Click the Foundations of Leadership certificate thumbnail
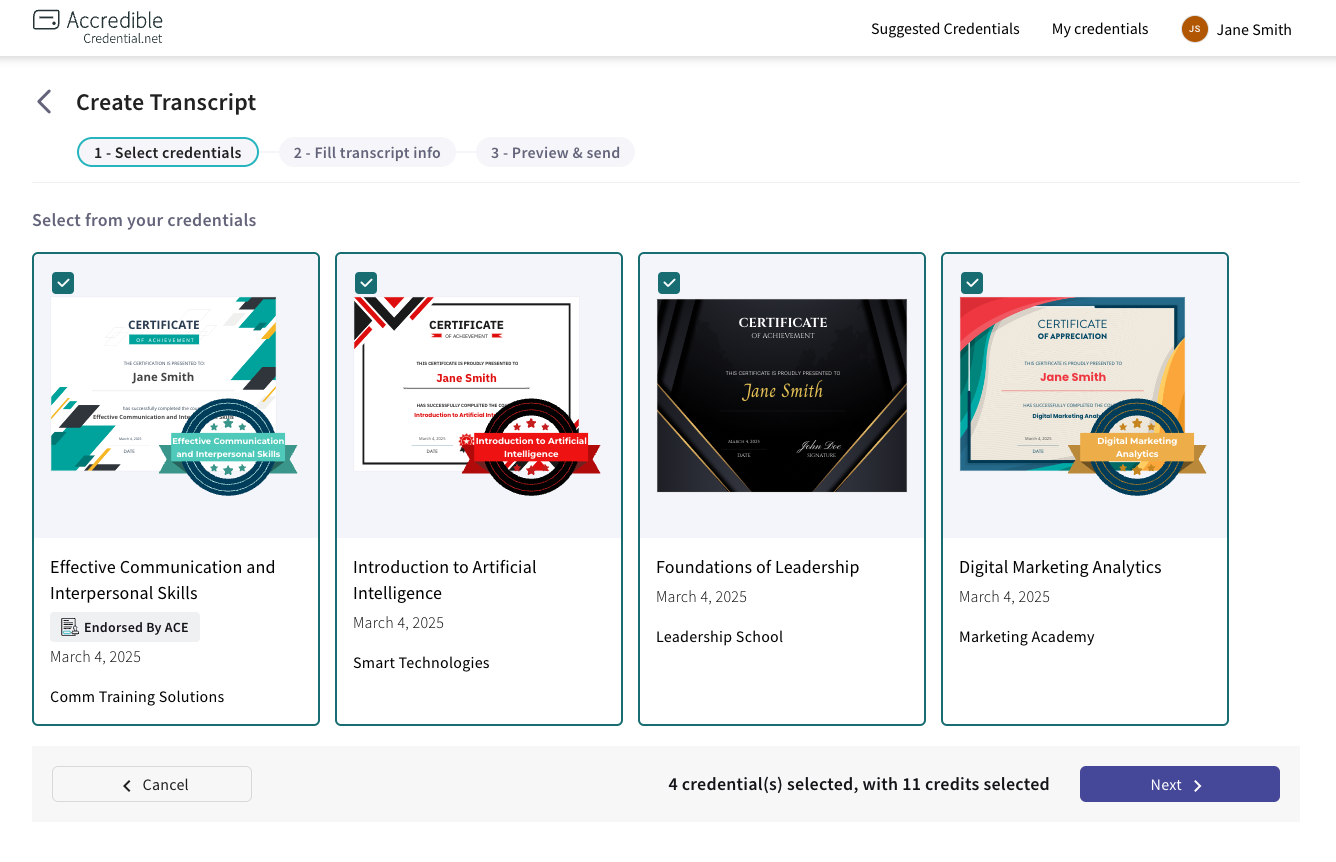Image resolution: width=1336 pixels, height=862 pixels. [x=781, y=395]
